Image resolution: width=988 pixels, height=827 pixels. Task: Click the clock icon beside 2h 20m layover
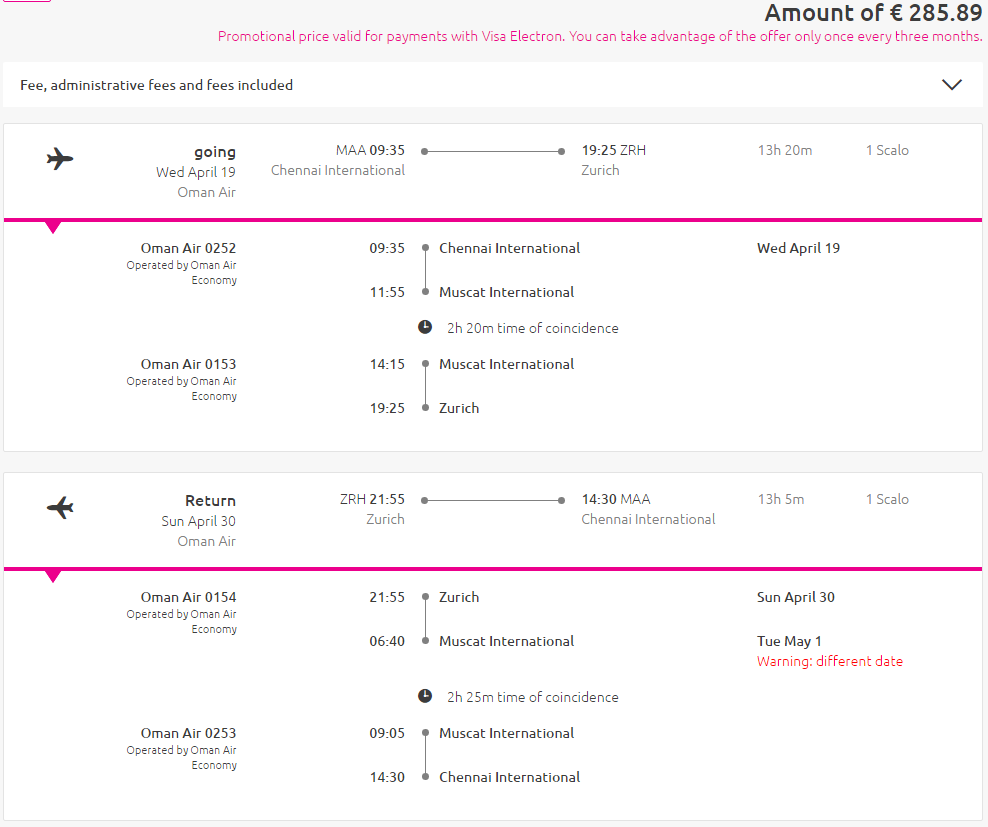click(425, 327)
